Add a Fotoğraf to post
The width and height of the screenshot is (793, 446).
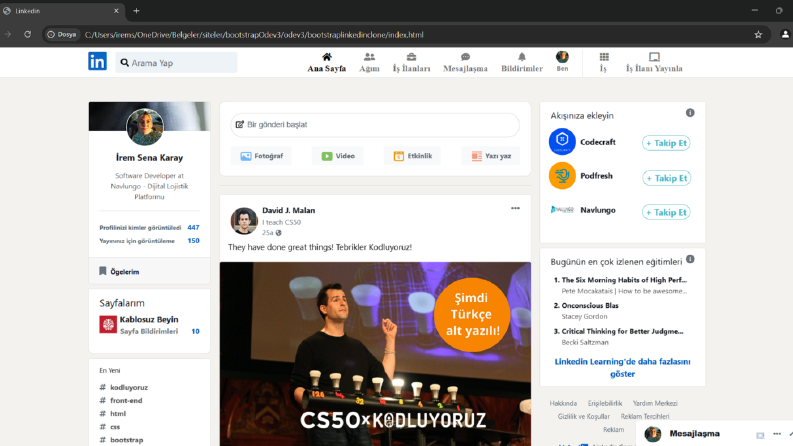coord(261,156)
